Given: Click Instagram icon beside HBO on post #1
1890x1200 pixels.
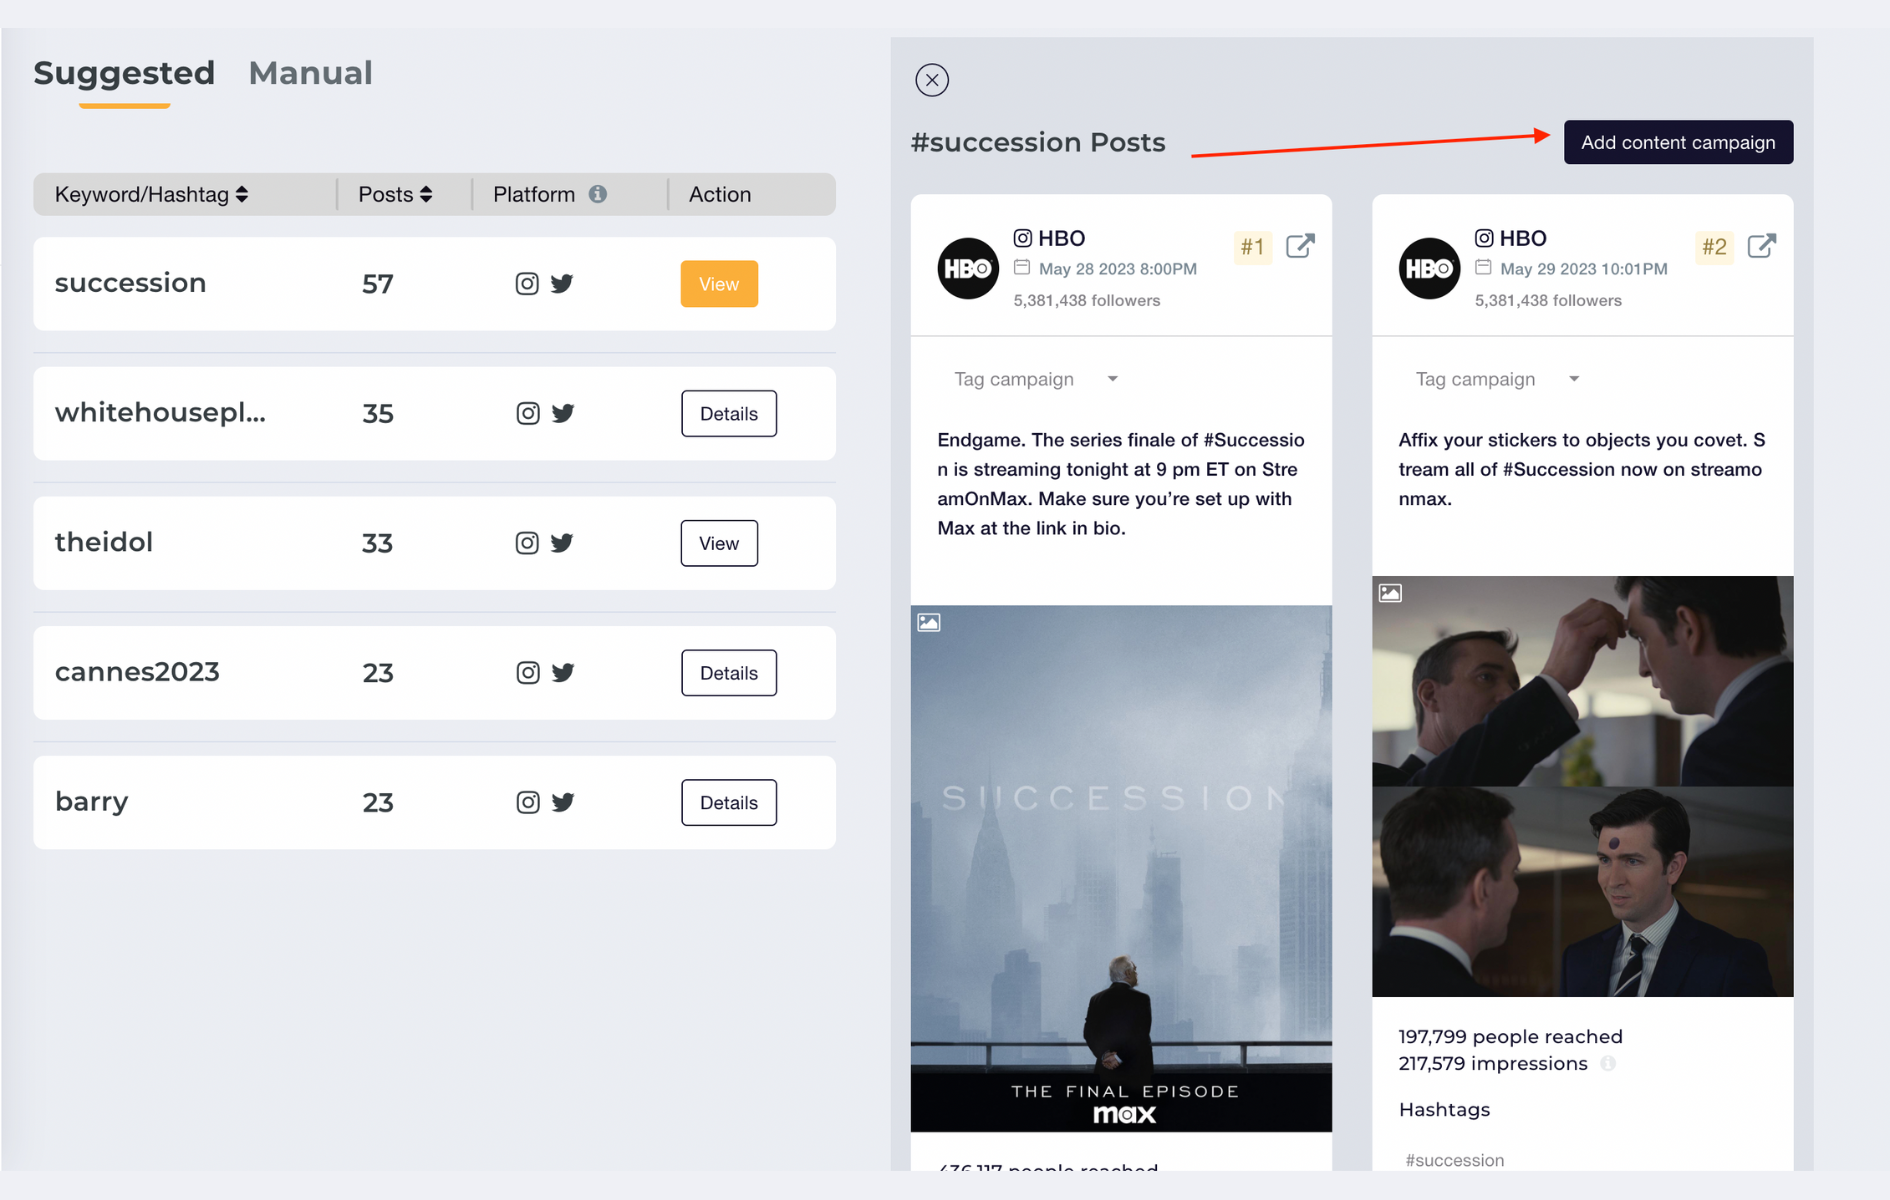Looking at the screenshot, I should tap(1022, 238).
